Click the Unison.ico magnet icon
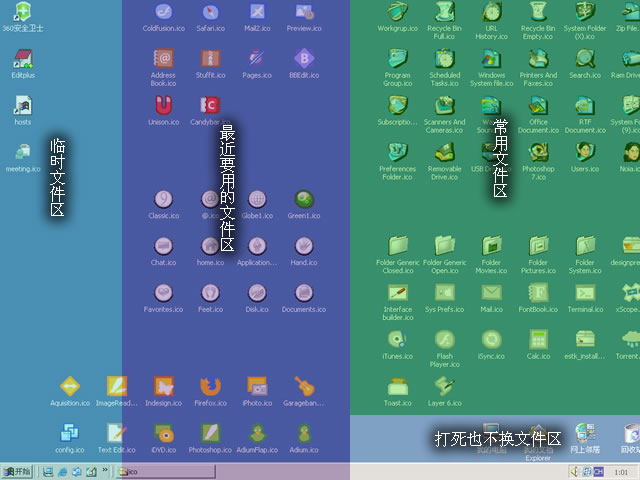The image size is (640, 480). click(162, 105)
